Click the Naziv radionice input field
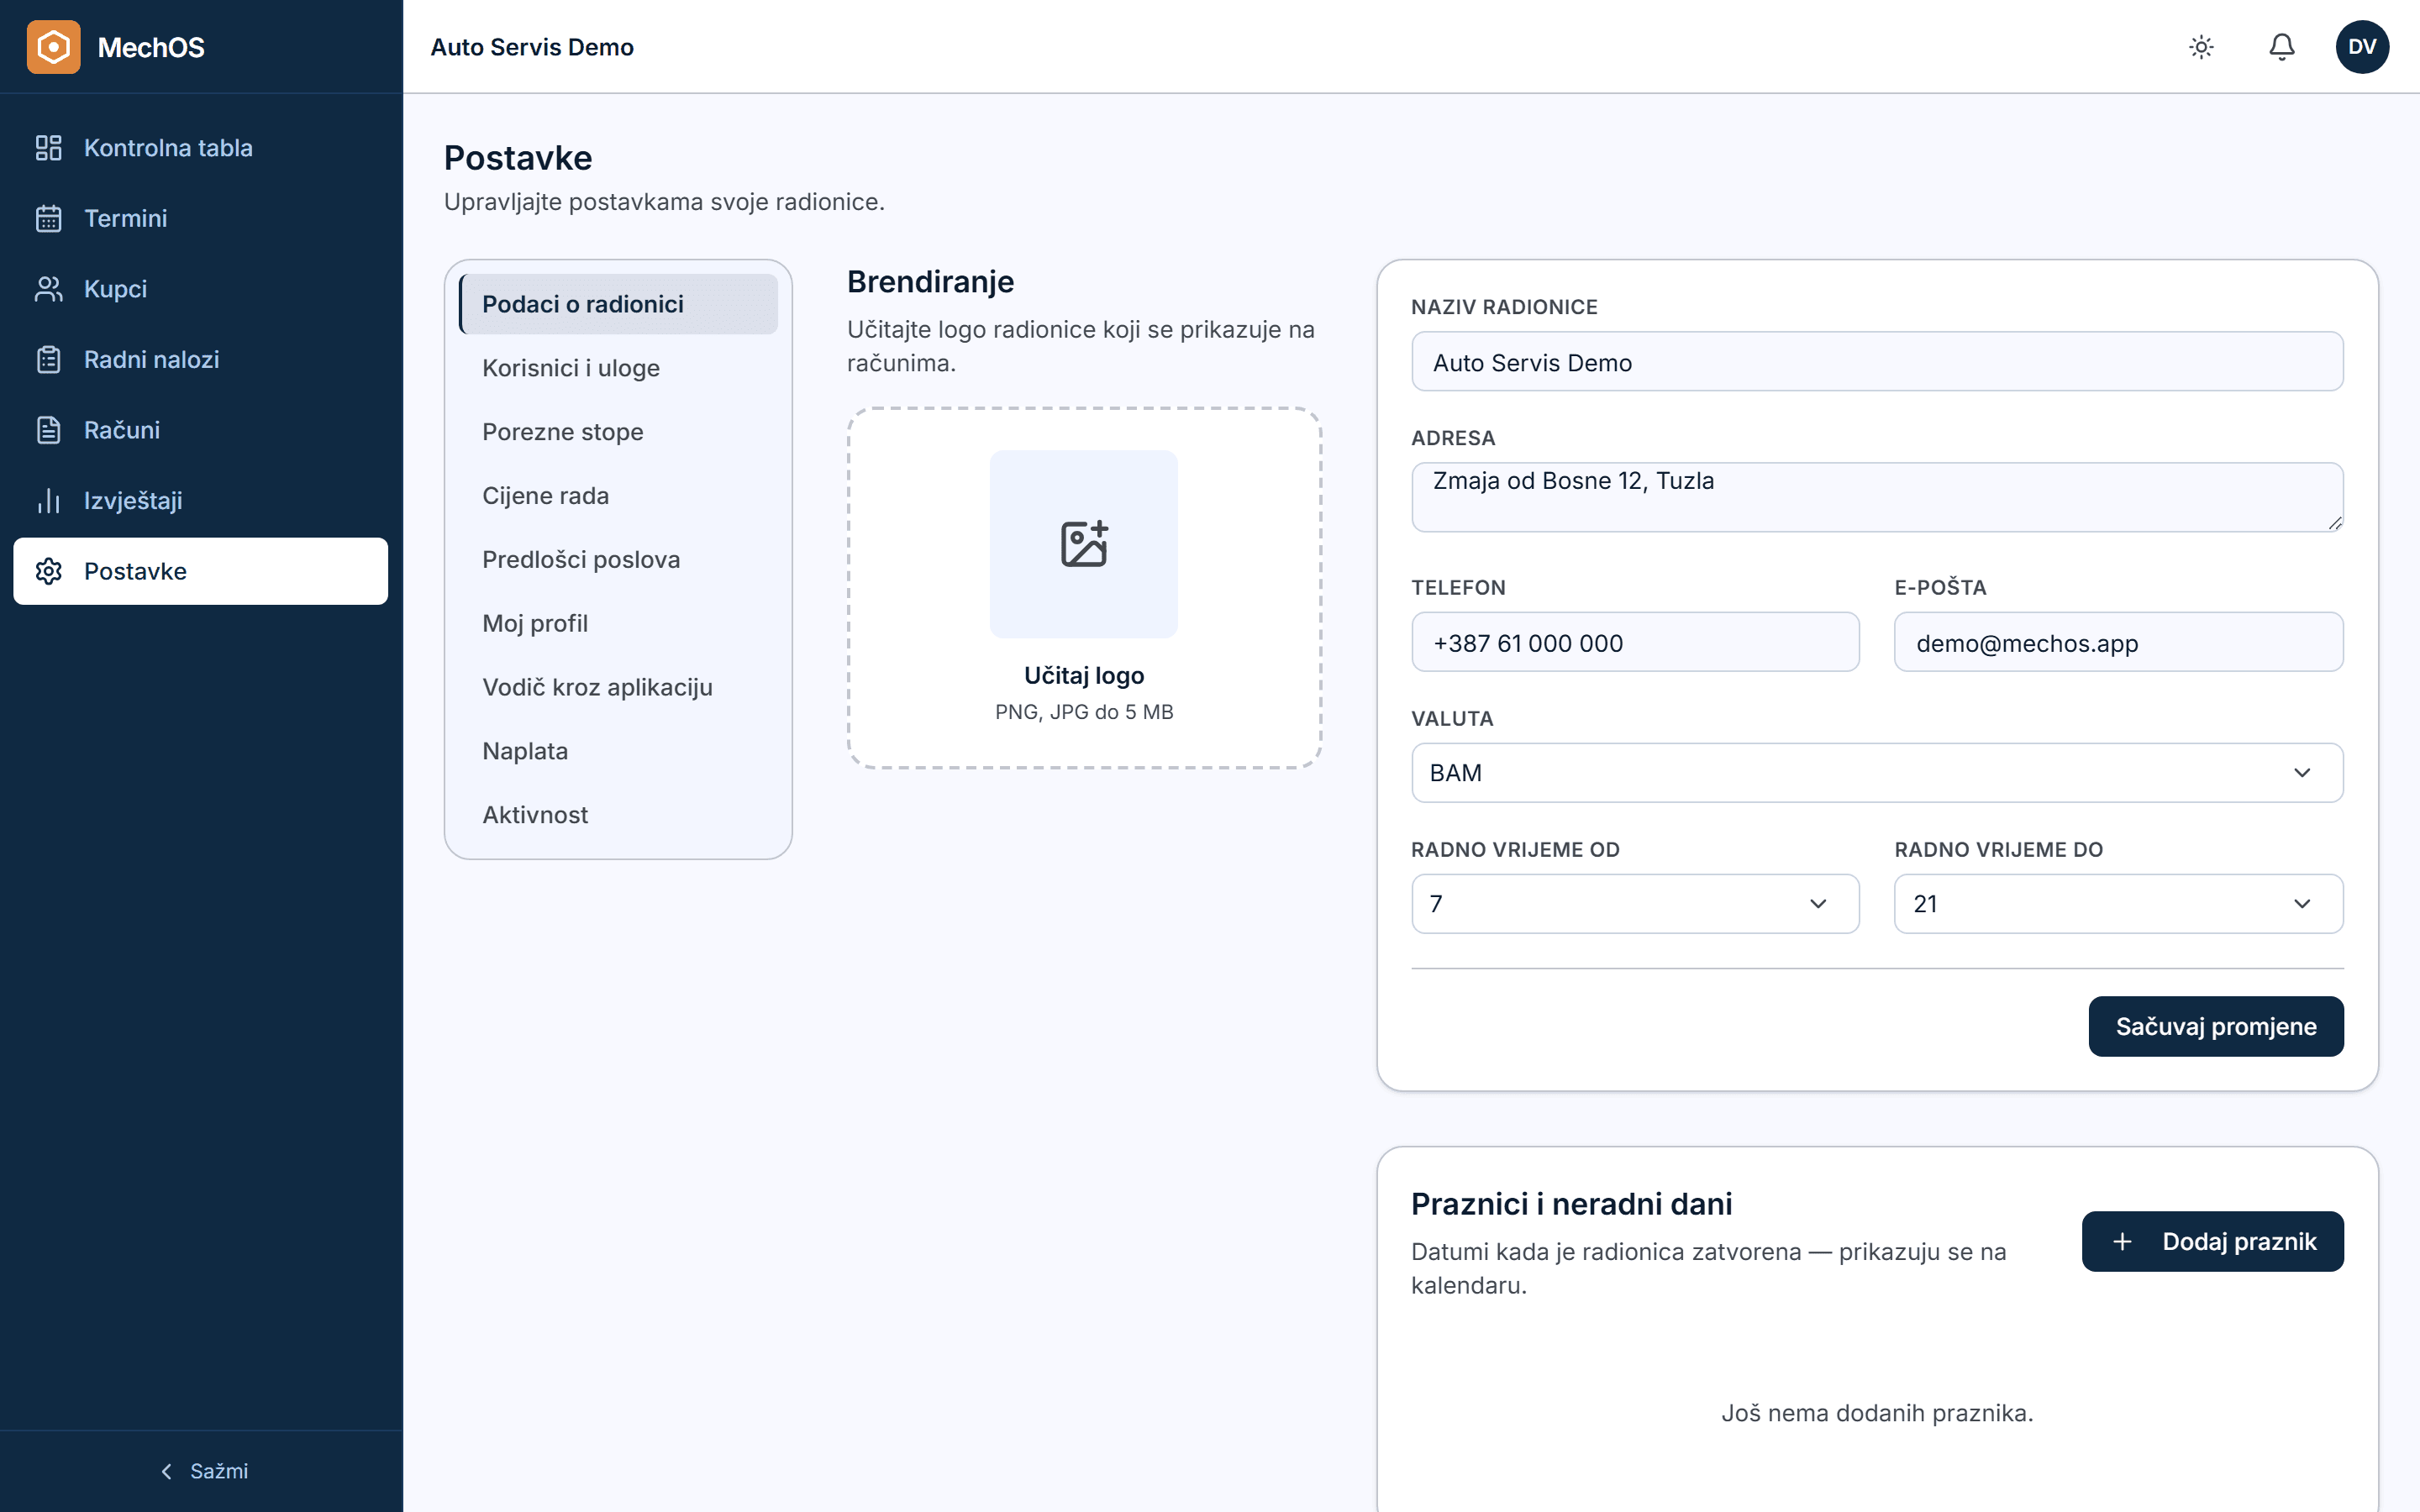 click(x=1877, y=362)
